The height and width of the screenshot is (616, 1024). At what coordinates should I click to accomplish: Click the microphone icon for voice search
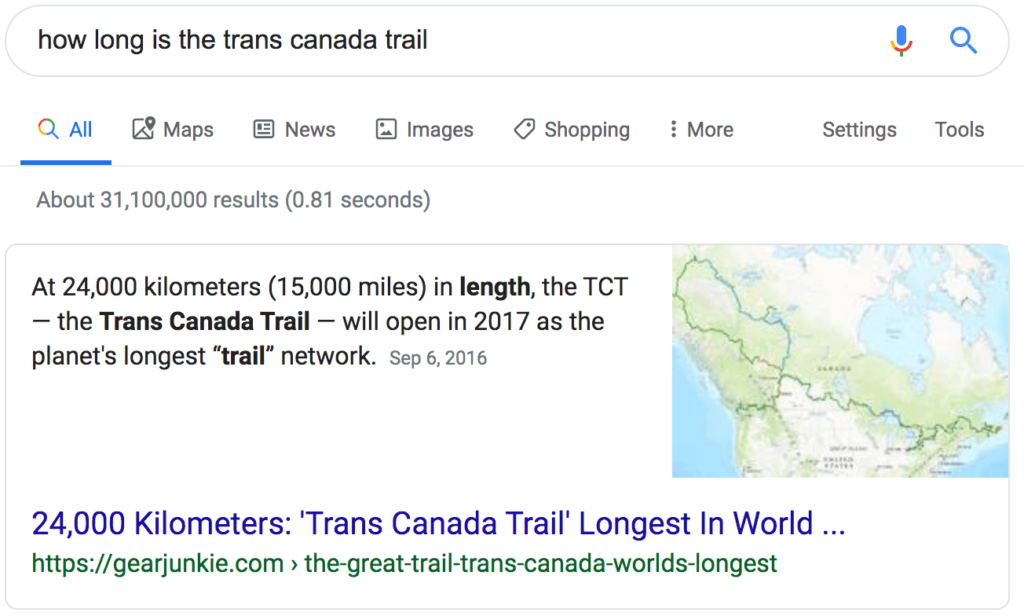[x=899, y=40]
